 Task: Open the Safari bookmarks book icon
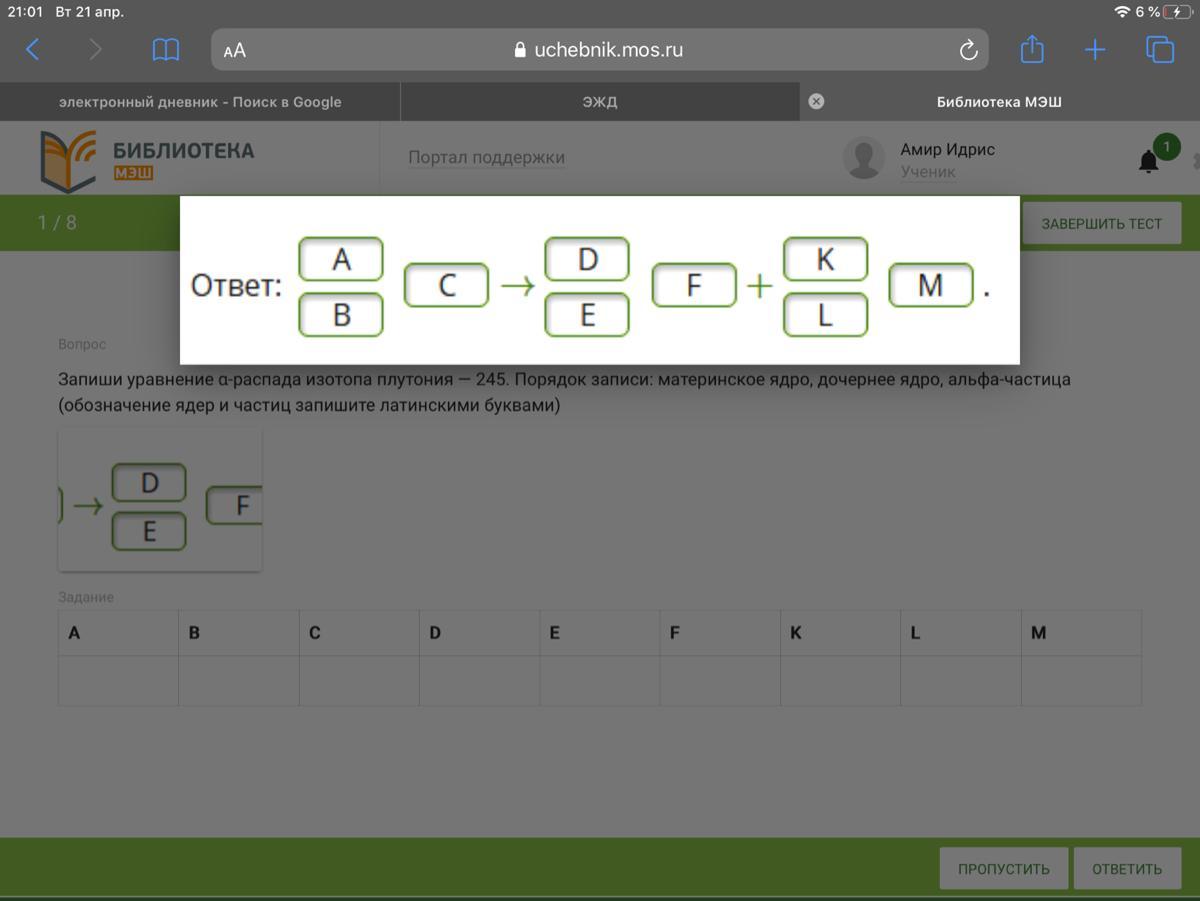166,50
